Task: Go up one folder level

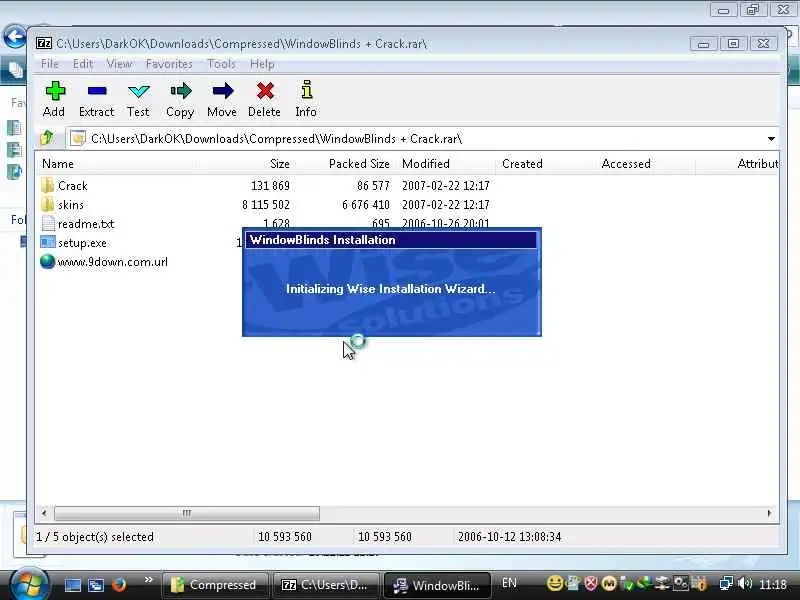Action: [47, 138]
